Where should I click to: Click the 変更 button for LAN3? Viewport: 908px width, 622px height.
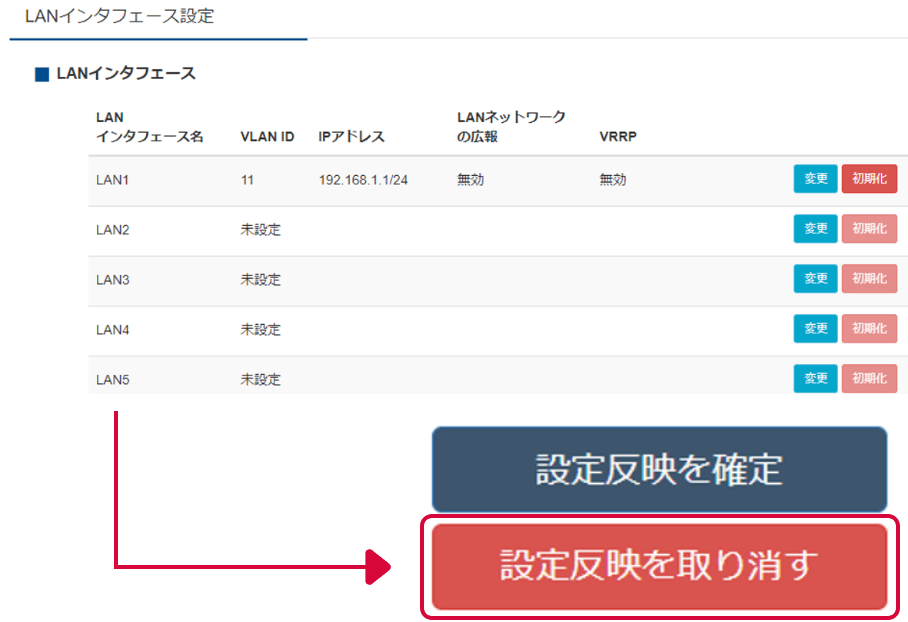815,278
